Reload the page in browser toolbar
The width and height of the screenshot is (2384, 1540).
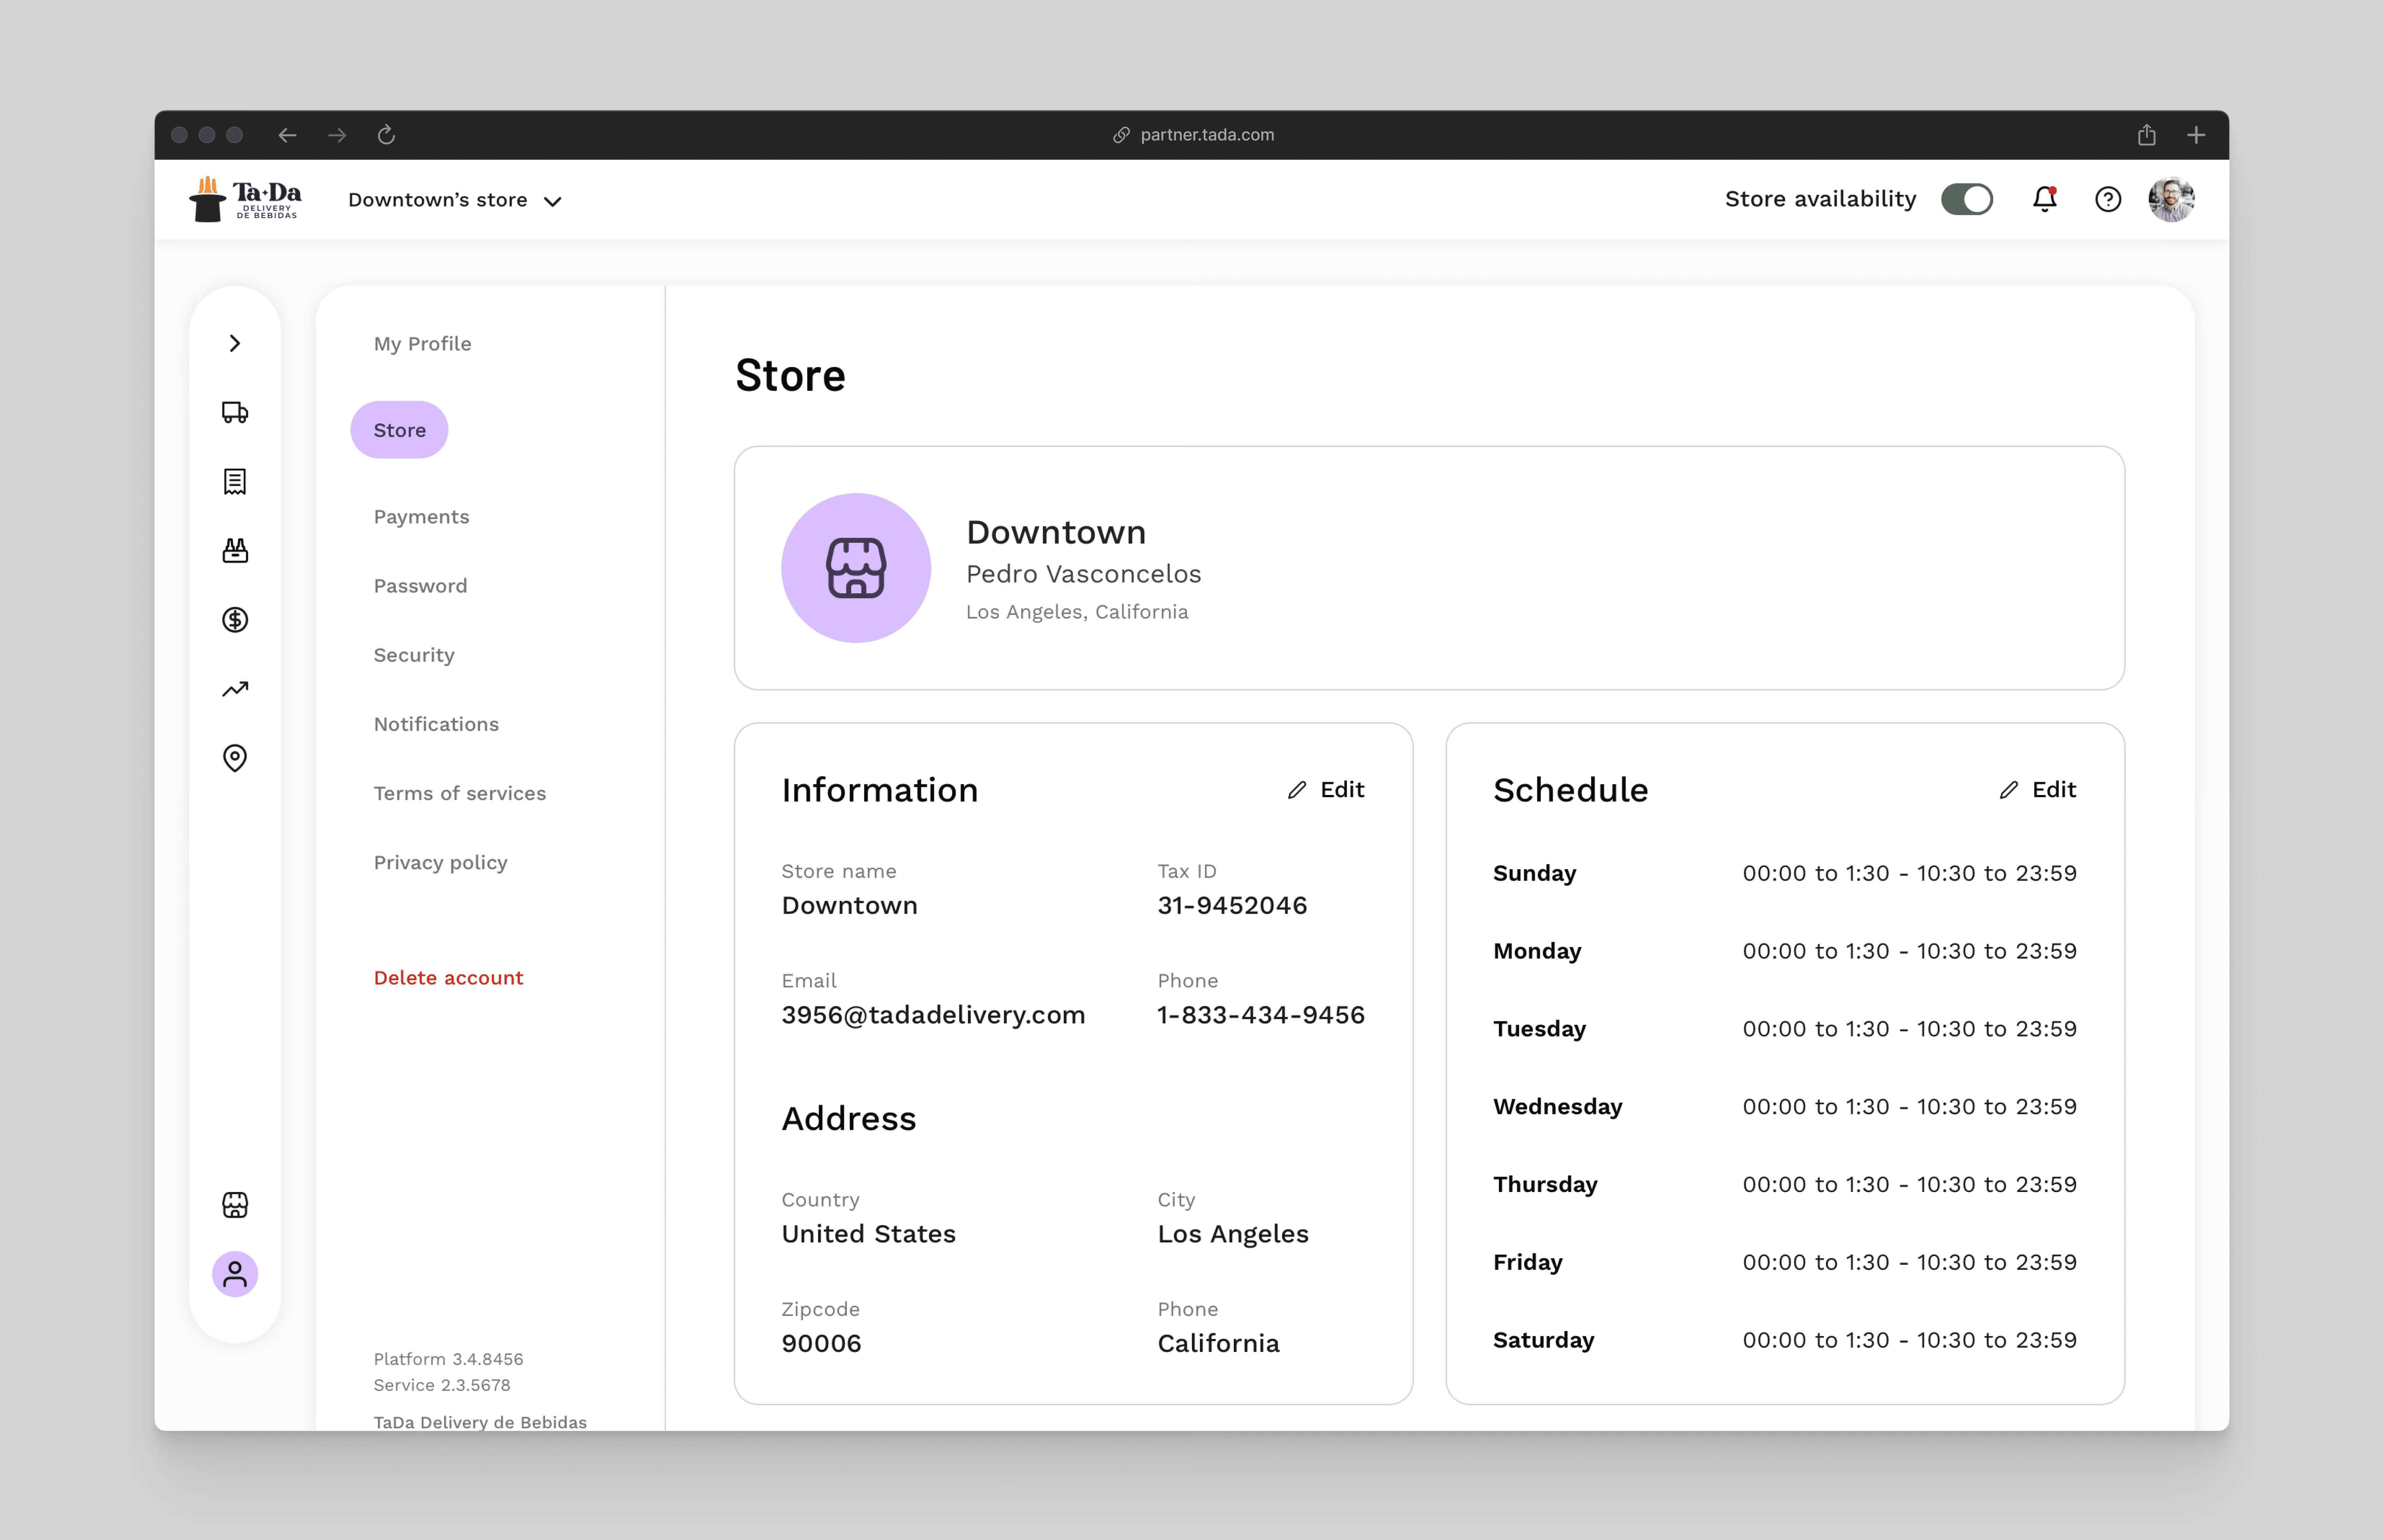(x=386, y=135)
